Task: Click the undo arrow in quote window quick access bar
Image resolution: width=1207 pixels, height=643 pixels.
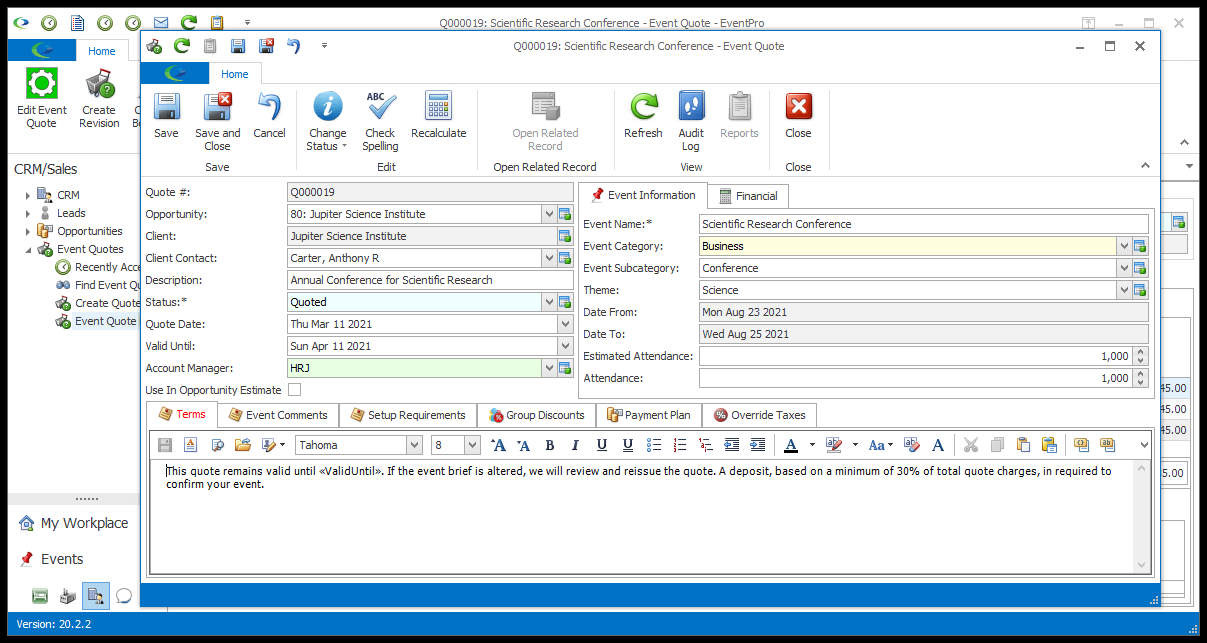Action: tap(293, 46)
